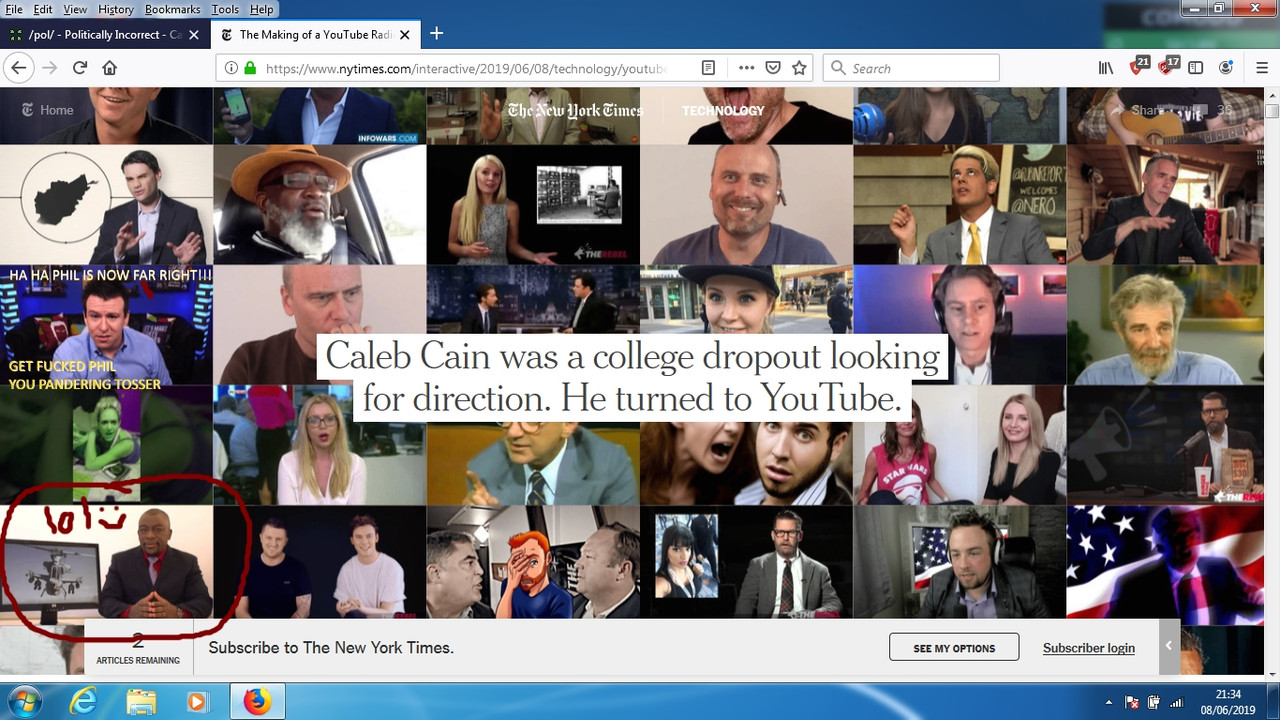Open the Edit menu
This screenshot has height=720, width=1280.
pos(43,9)
